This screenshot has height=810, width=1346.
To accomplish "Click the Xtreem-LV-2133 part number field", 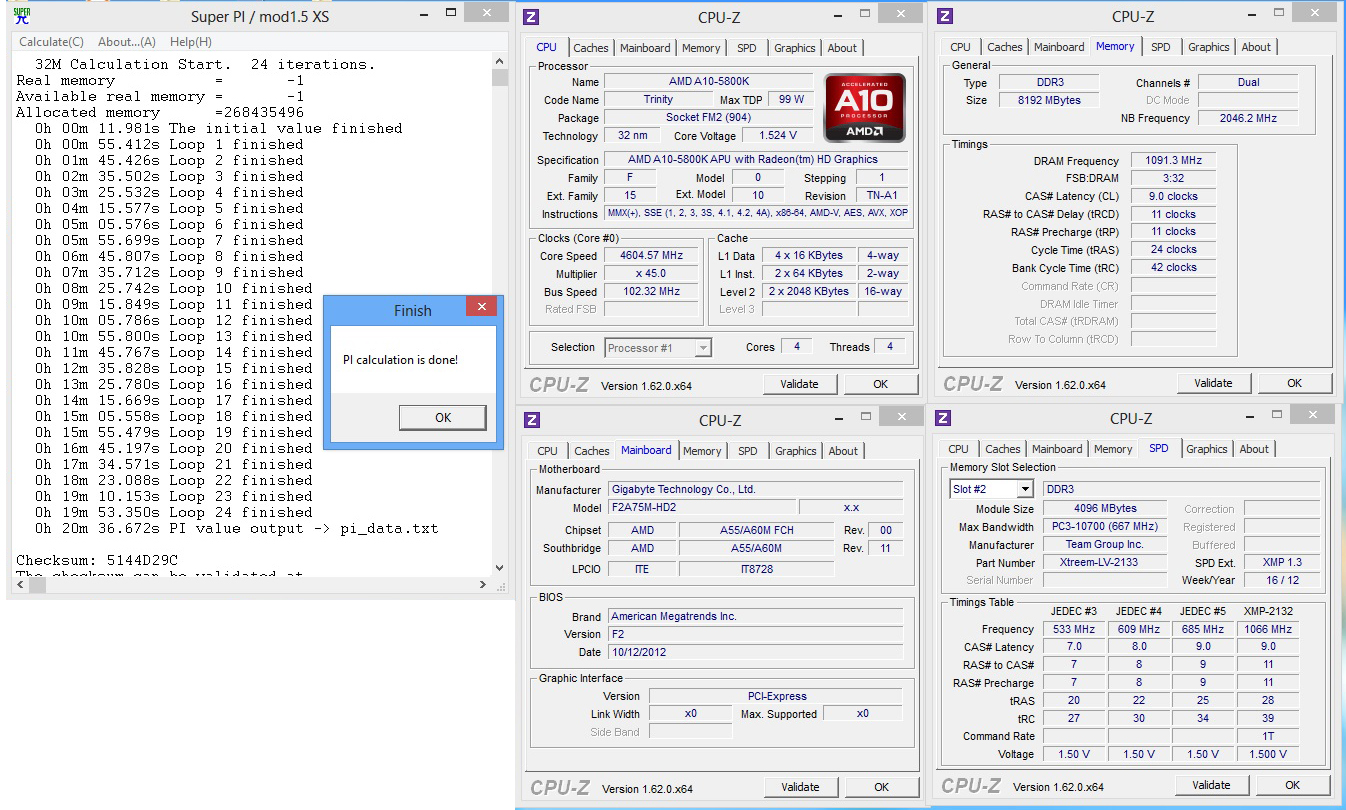I will [x=1104, y=562].
